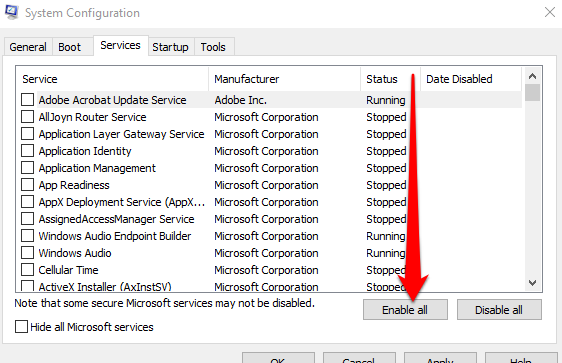Click the Disable all button

point(499,310)
